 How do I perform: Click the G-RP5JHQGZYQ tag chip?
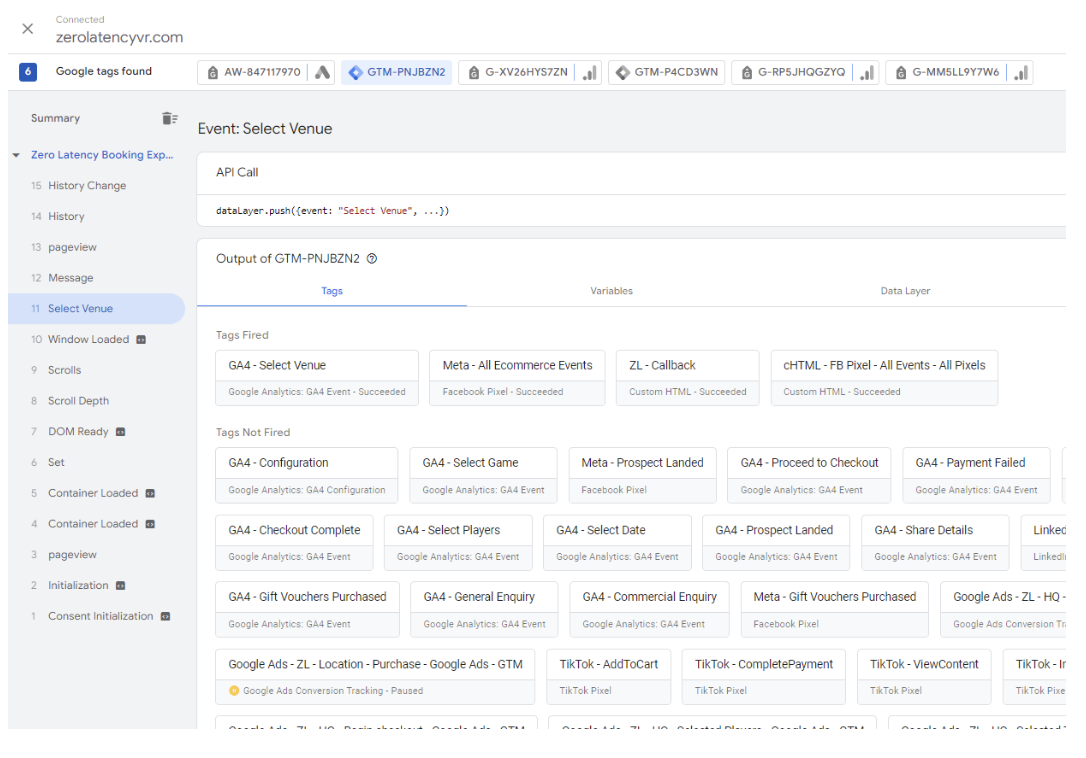point(802,71)
